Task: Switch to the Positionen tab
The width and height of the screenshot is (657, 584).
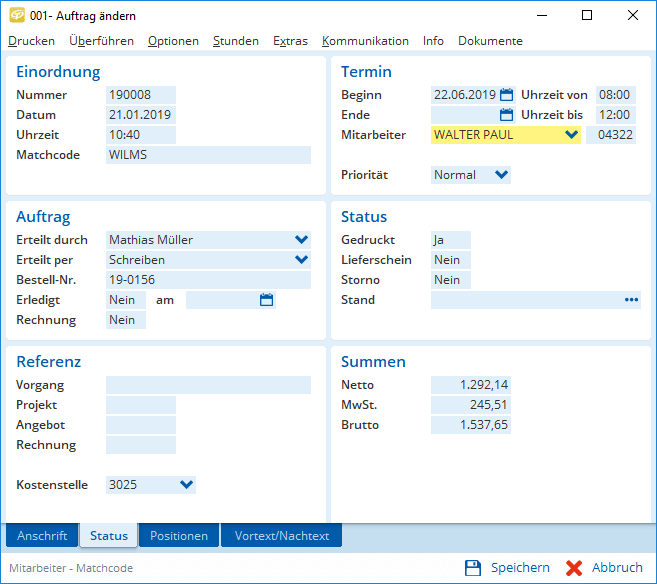Action: [179, 536]
